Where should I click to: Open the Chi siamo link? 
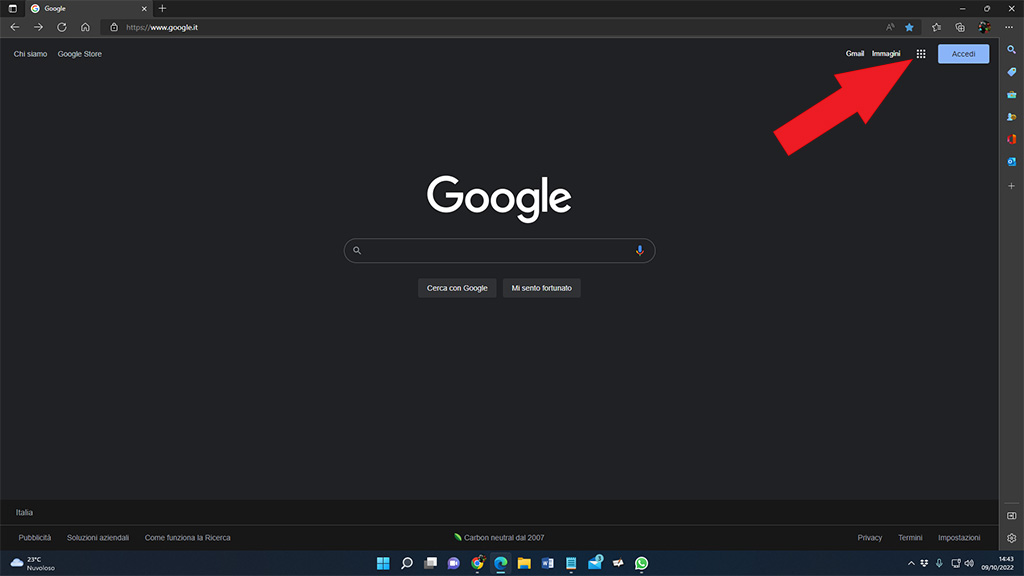coord(30,54)
